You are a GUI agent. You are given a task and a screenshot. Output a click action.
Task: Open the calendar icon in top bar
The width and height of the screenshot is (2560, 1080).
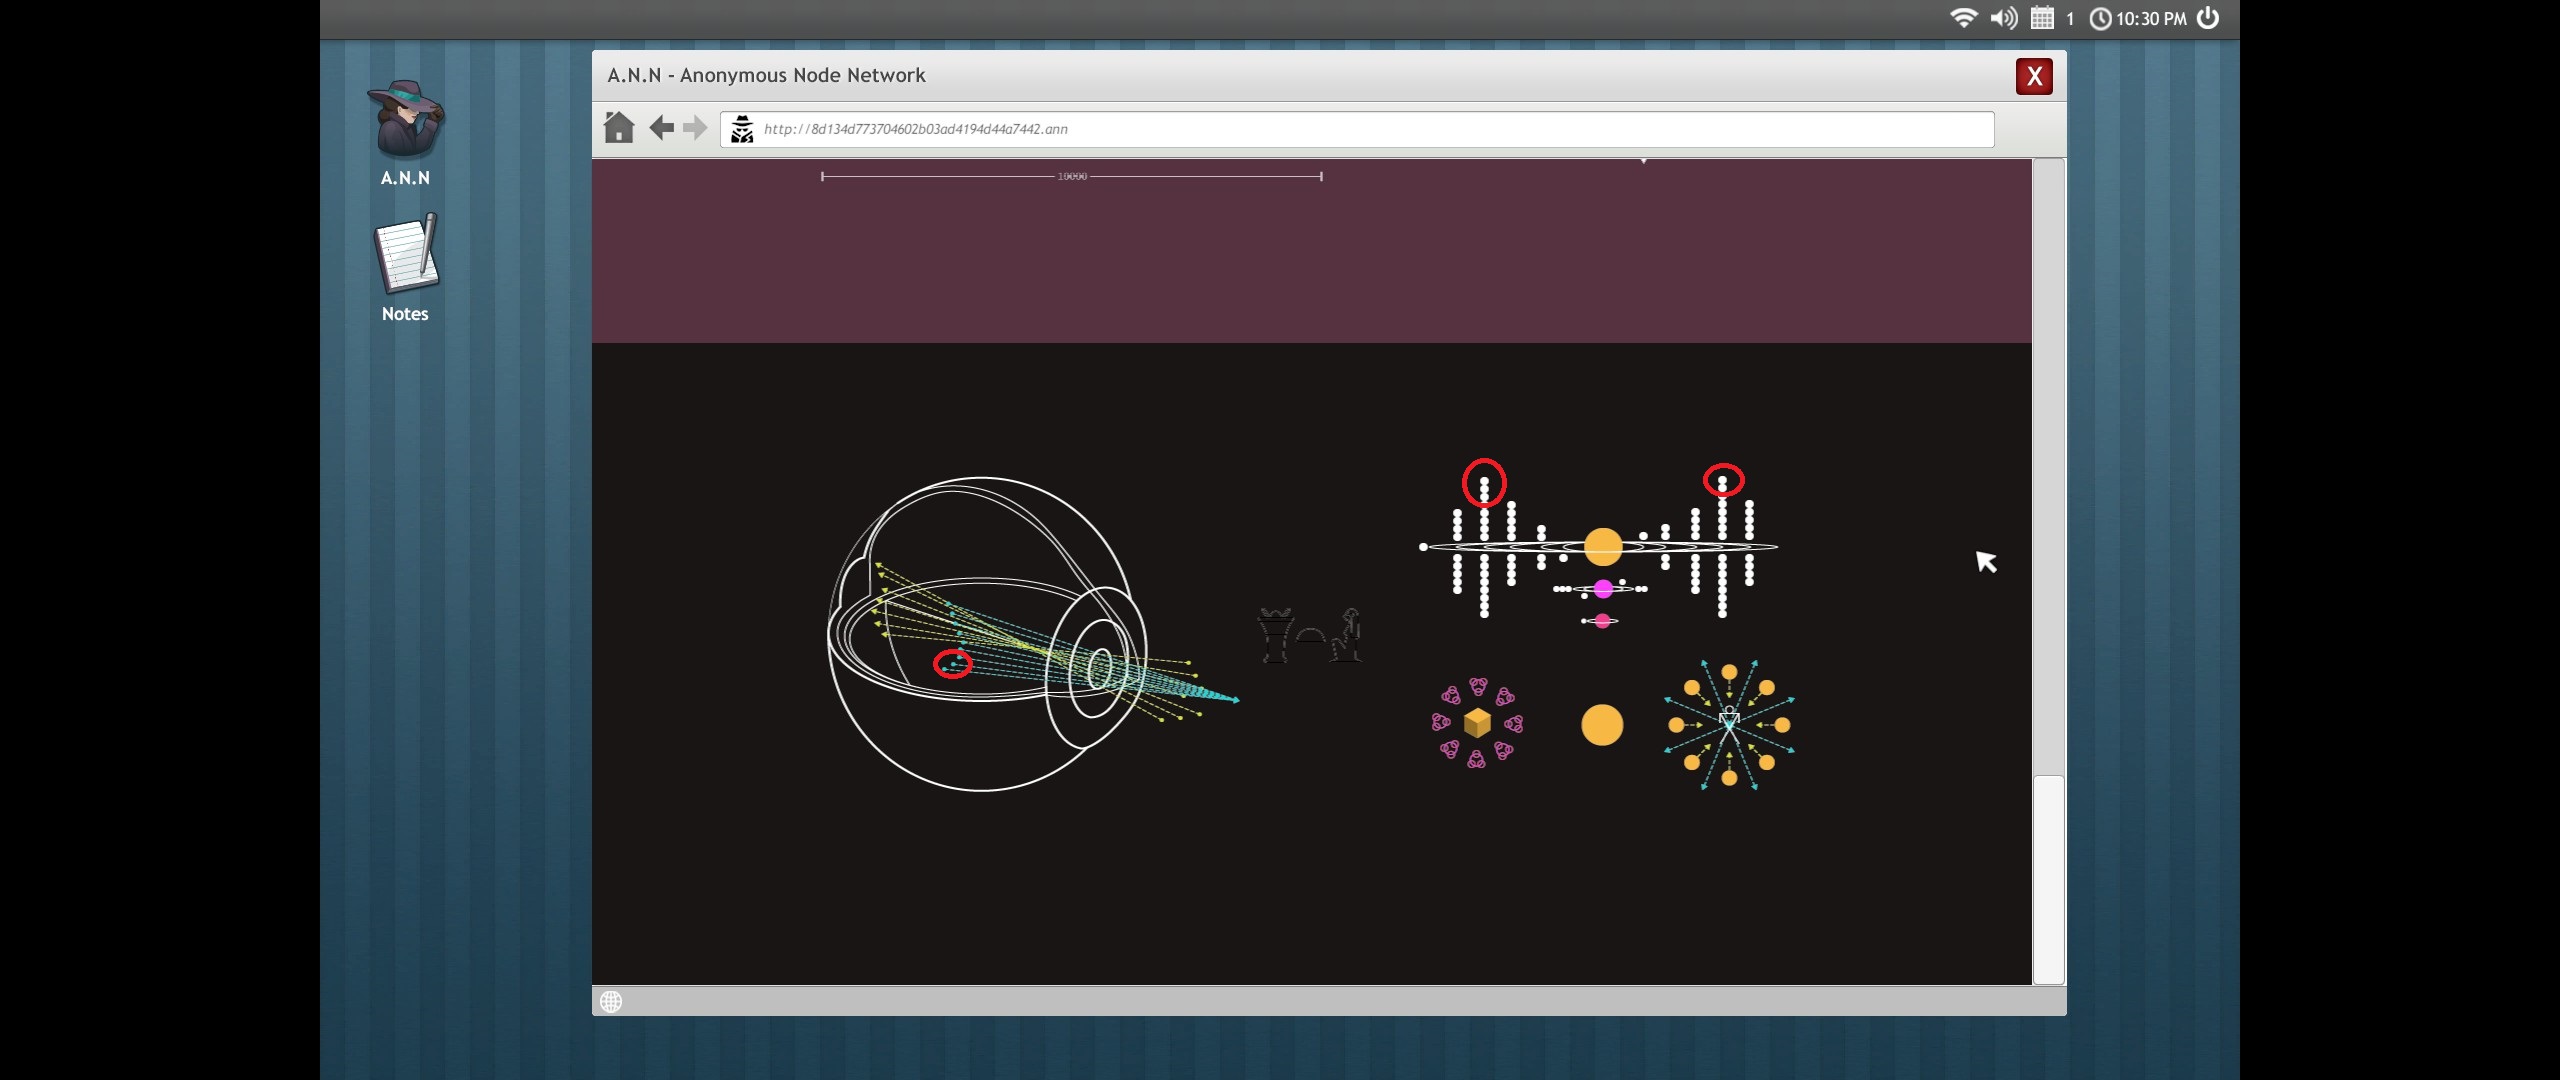tap(2042, 18)
